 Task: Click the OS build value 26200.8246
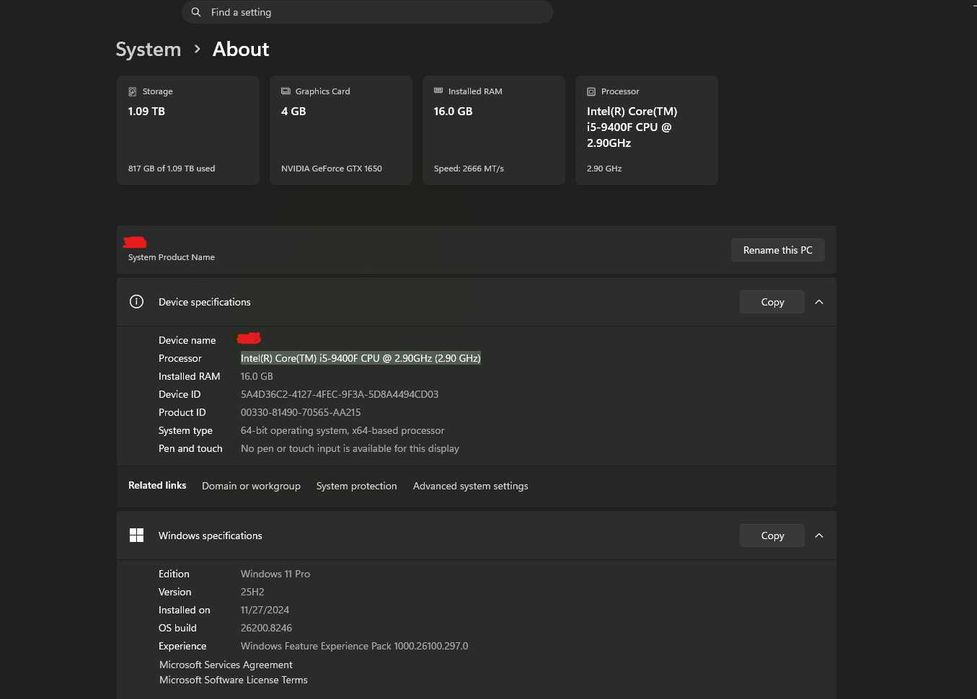[x=266, y=628]
